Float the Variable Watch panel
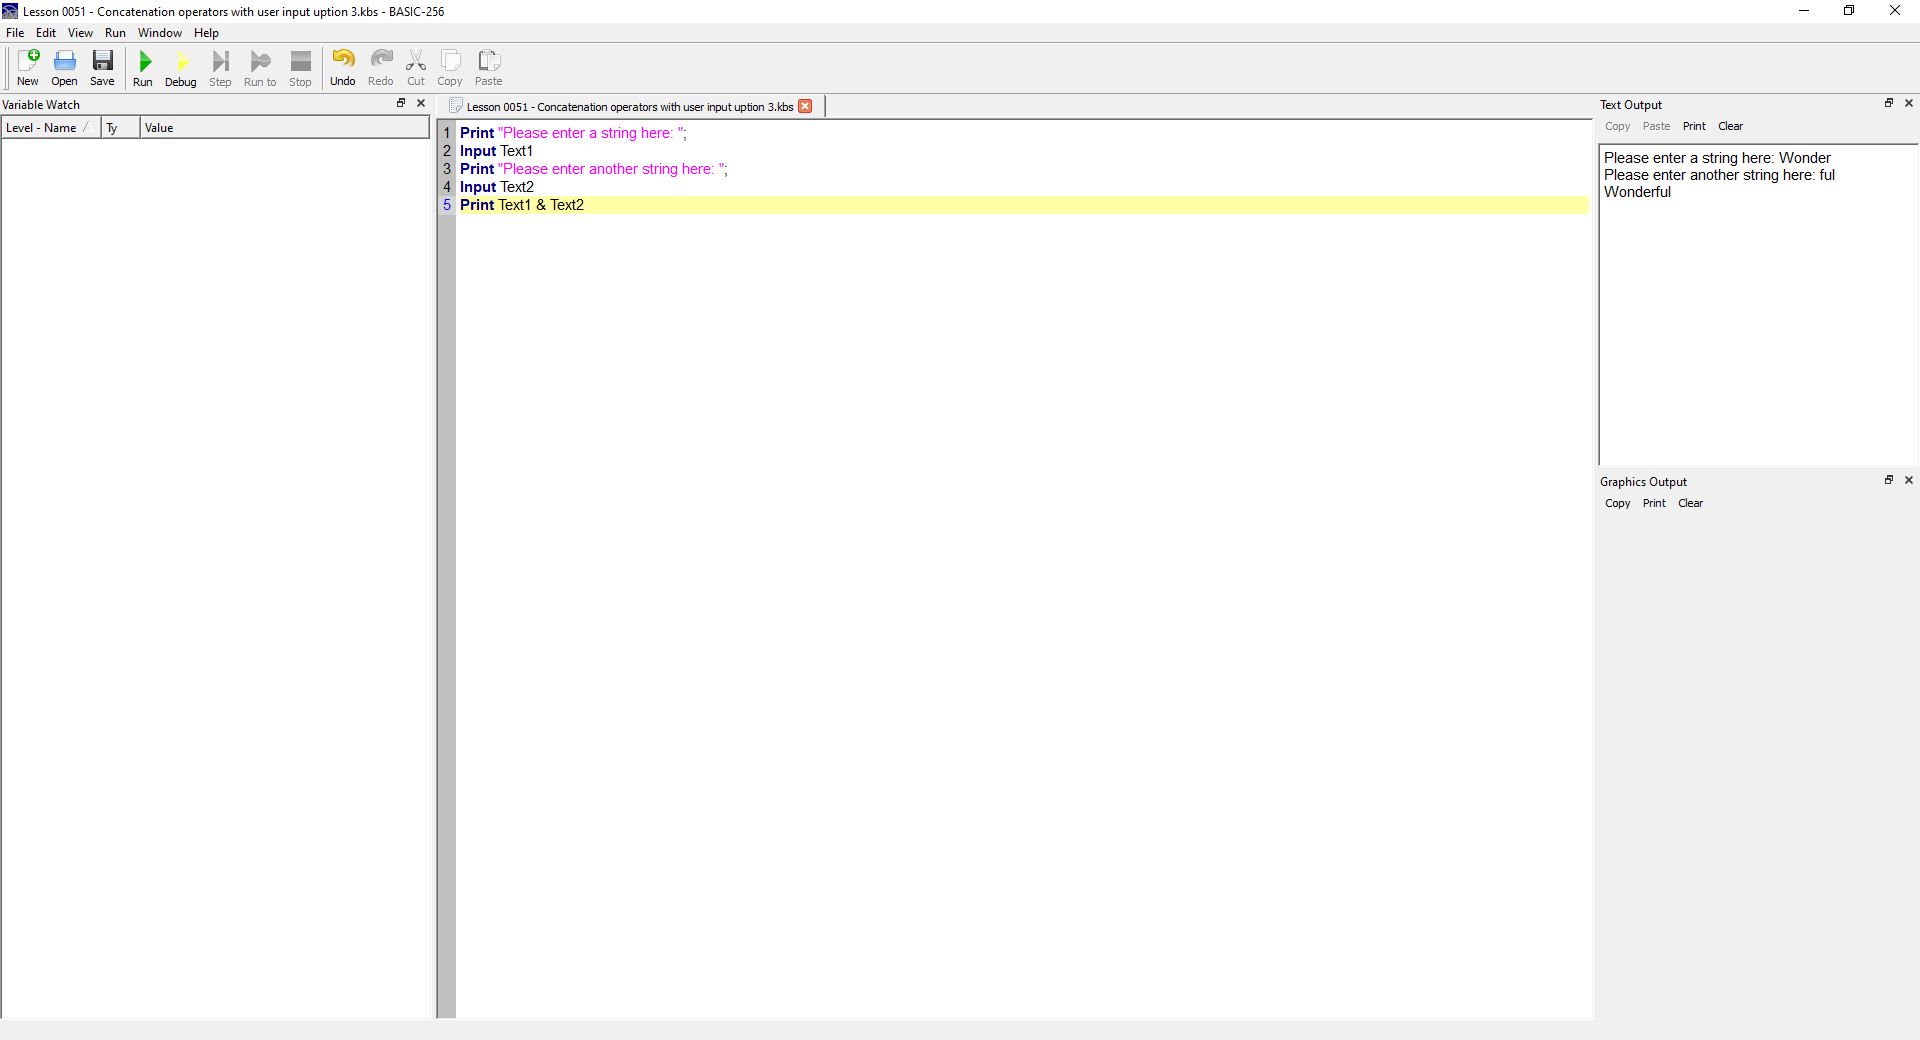This screenshot has height=1040, width=1920. click(x=401, y=103)
